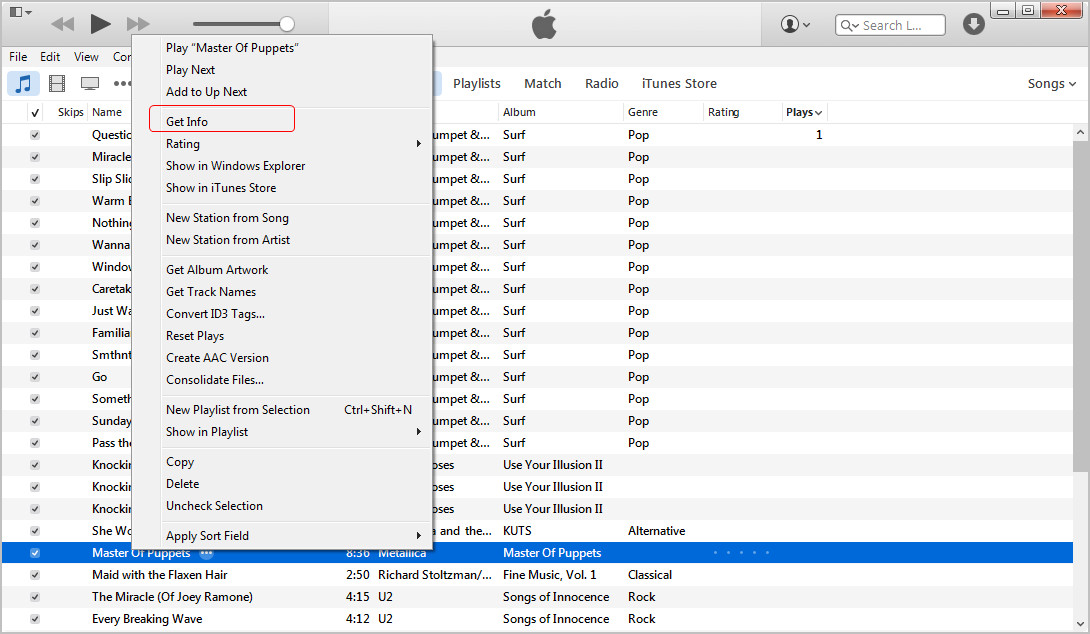This screenshot has width=1090, height=634.
Task: Click into the Search Library field
Action: coord(890,25)
